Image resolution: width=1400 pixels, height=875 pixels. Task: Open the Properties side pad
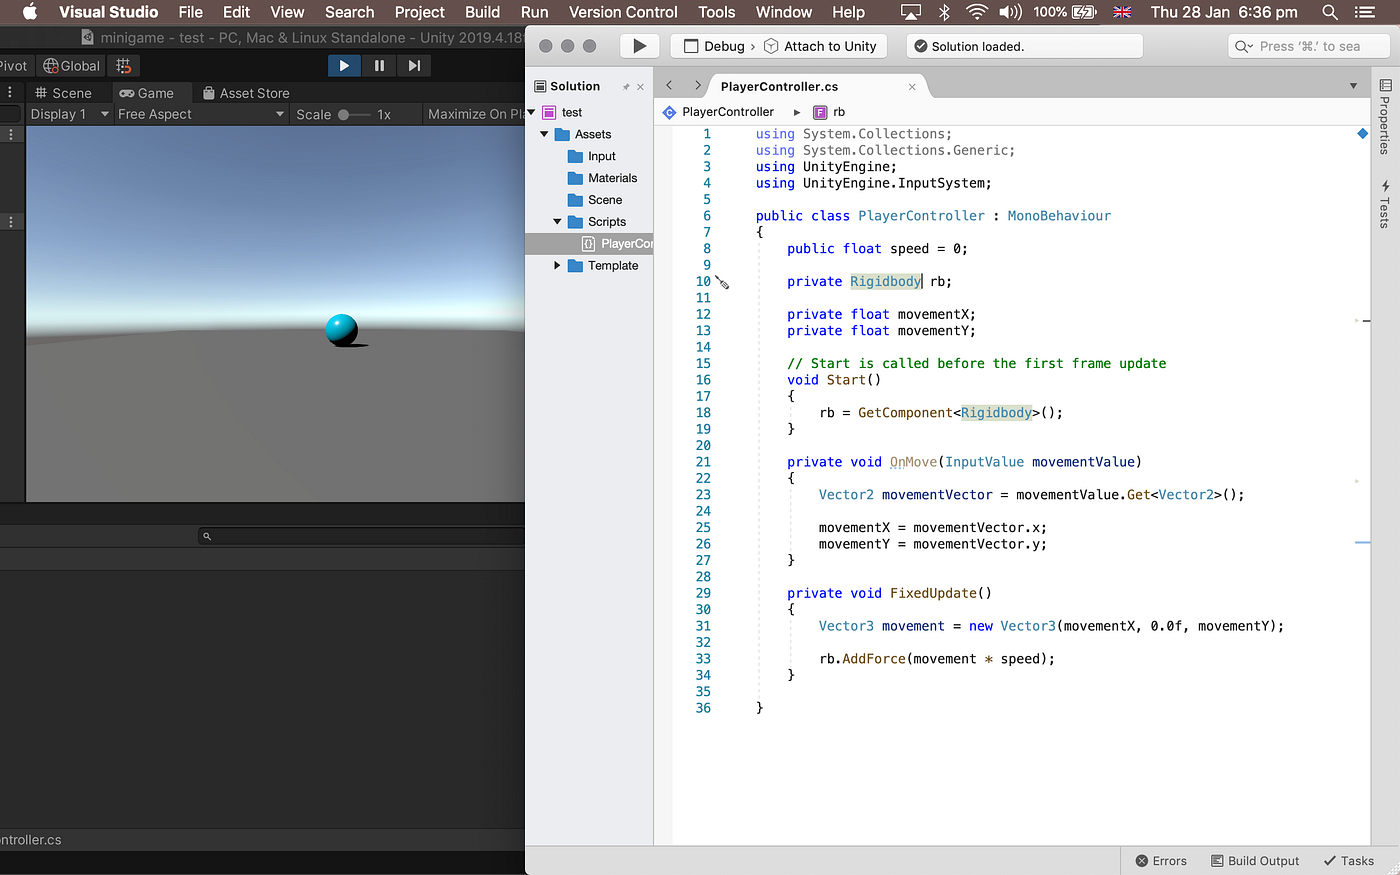click(1385, 116)
